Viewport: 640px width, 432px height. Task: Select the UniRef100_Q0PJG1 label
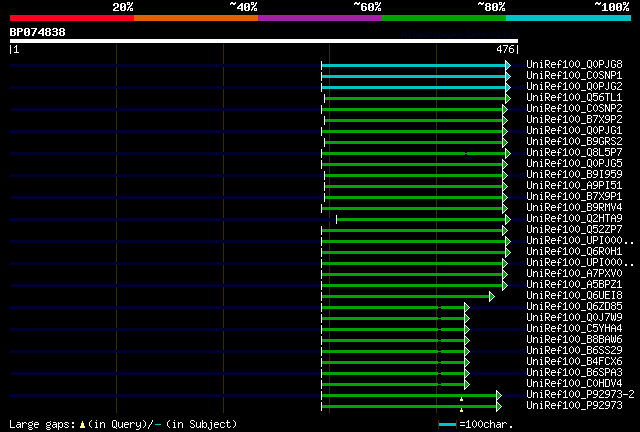(574, 131)
